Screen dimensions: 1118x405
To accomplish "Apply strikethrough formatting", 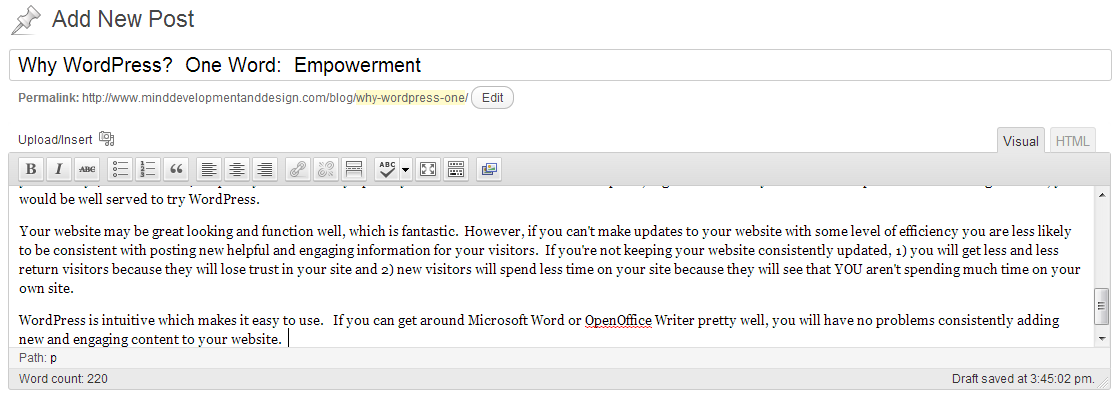I will coord(87,169).
